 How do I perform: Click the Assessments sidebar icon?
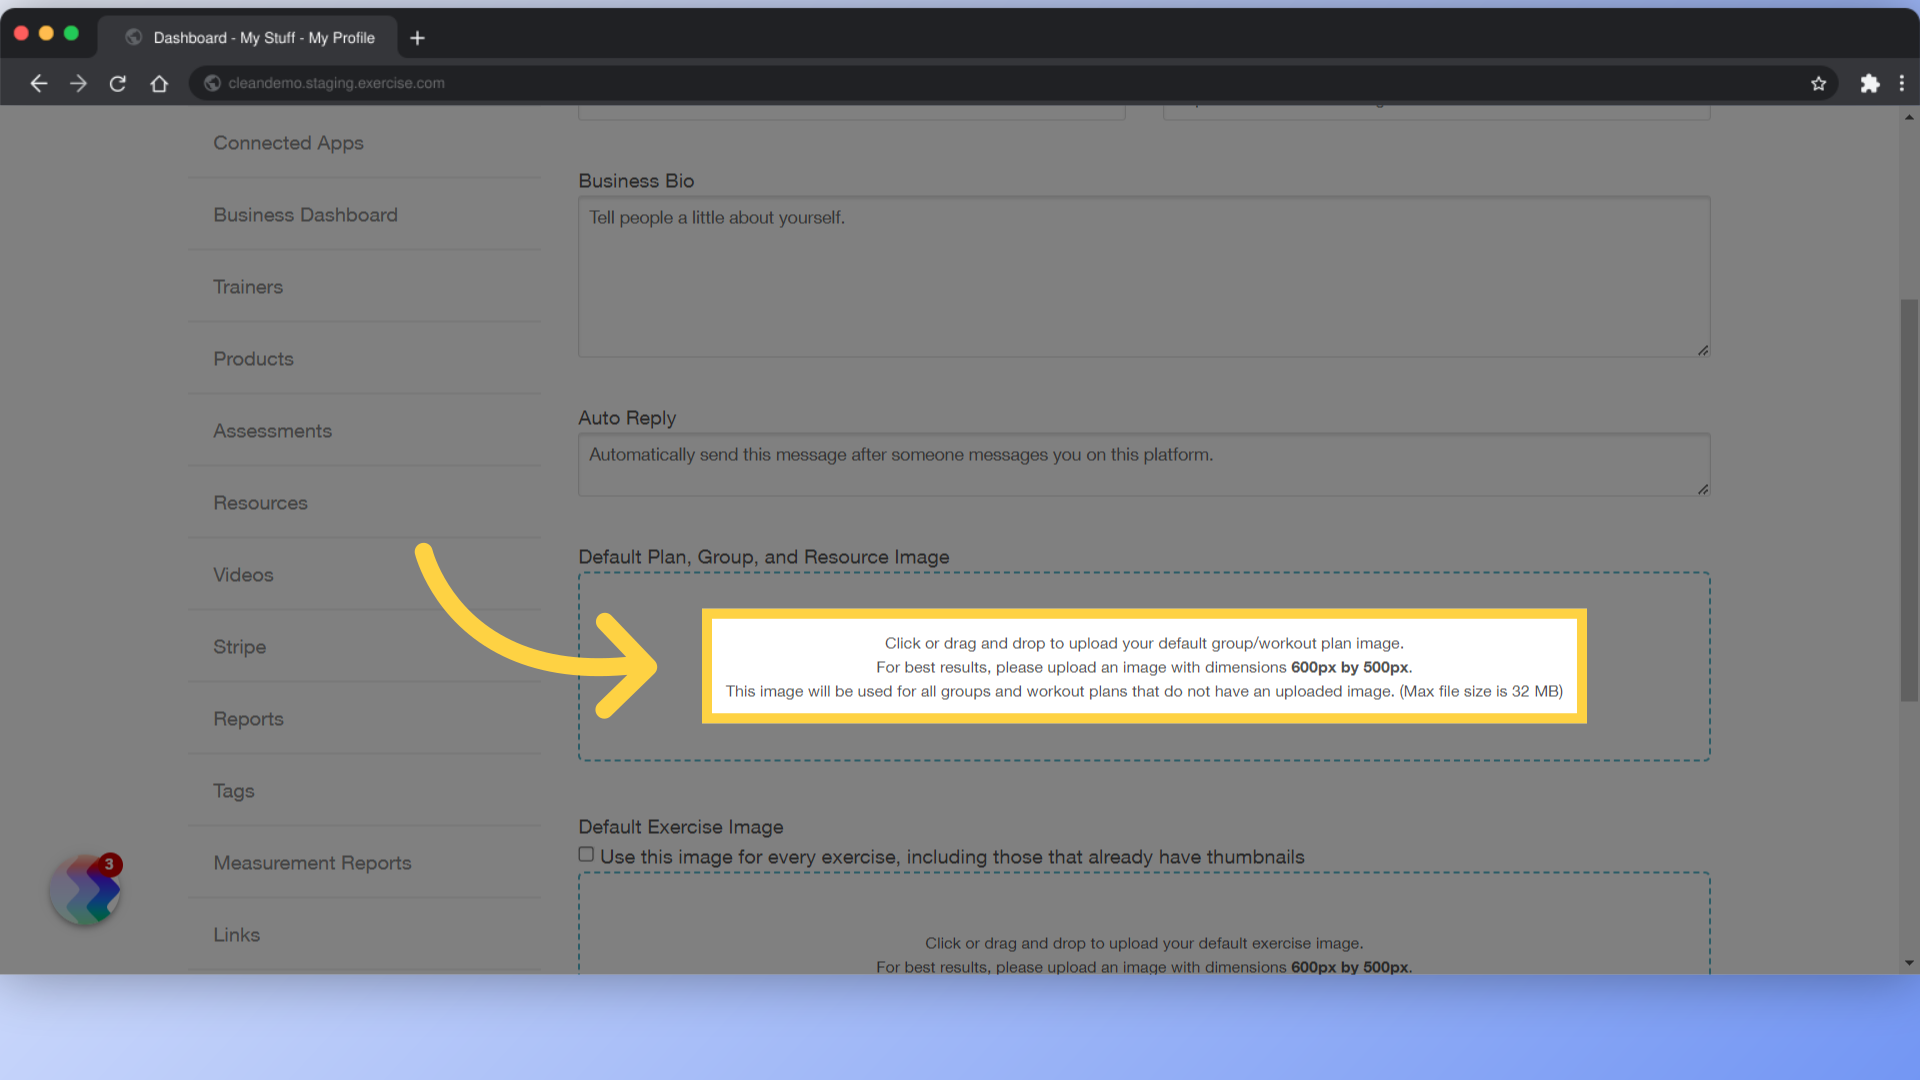[272, 430]
